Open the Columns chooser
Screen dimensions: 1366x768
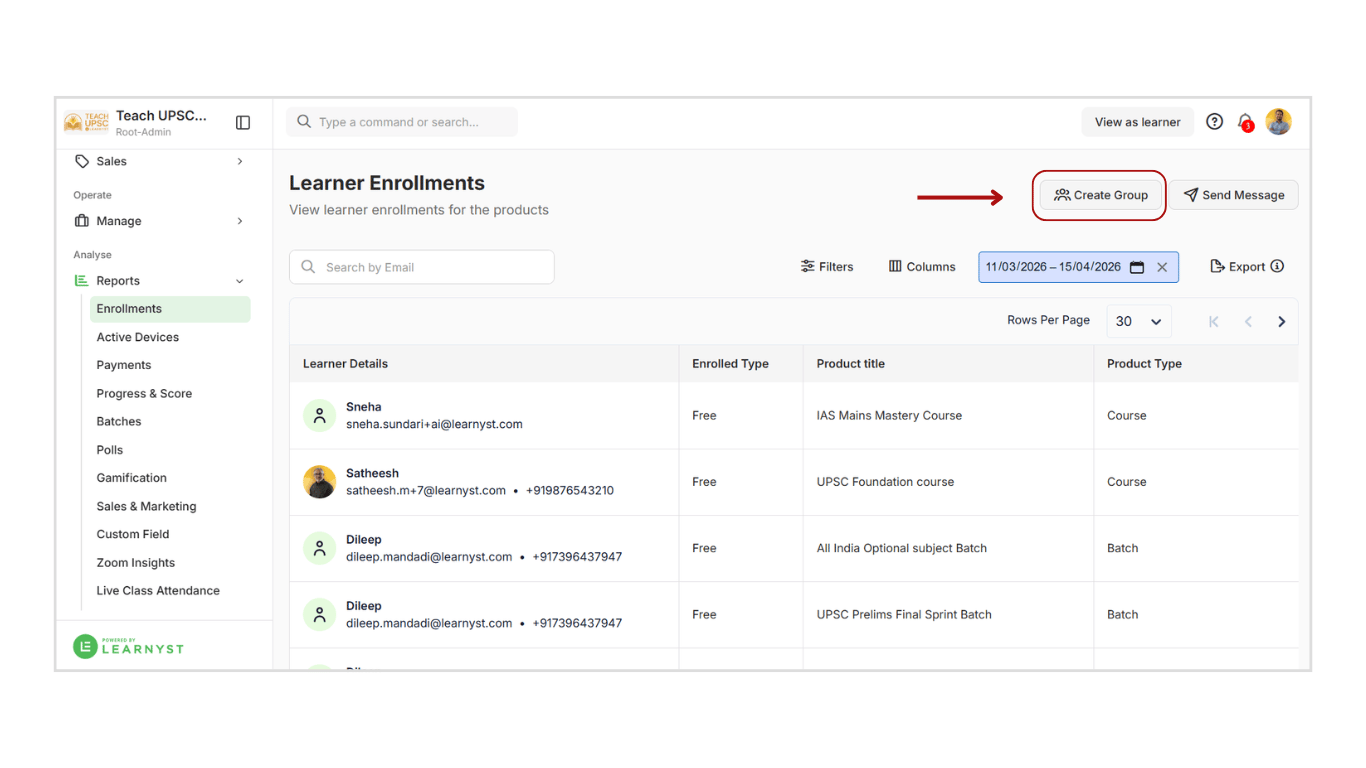point(922,267)
